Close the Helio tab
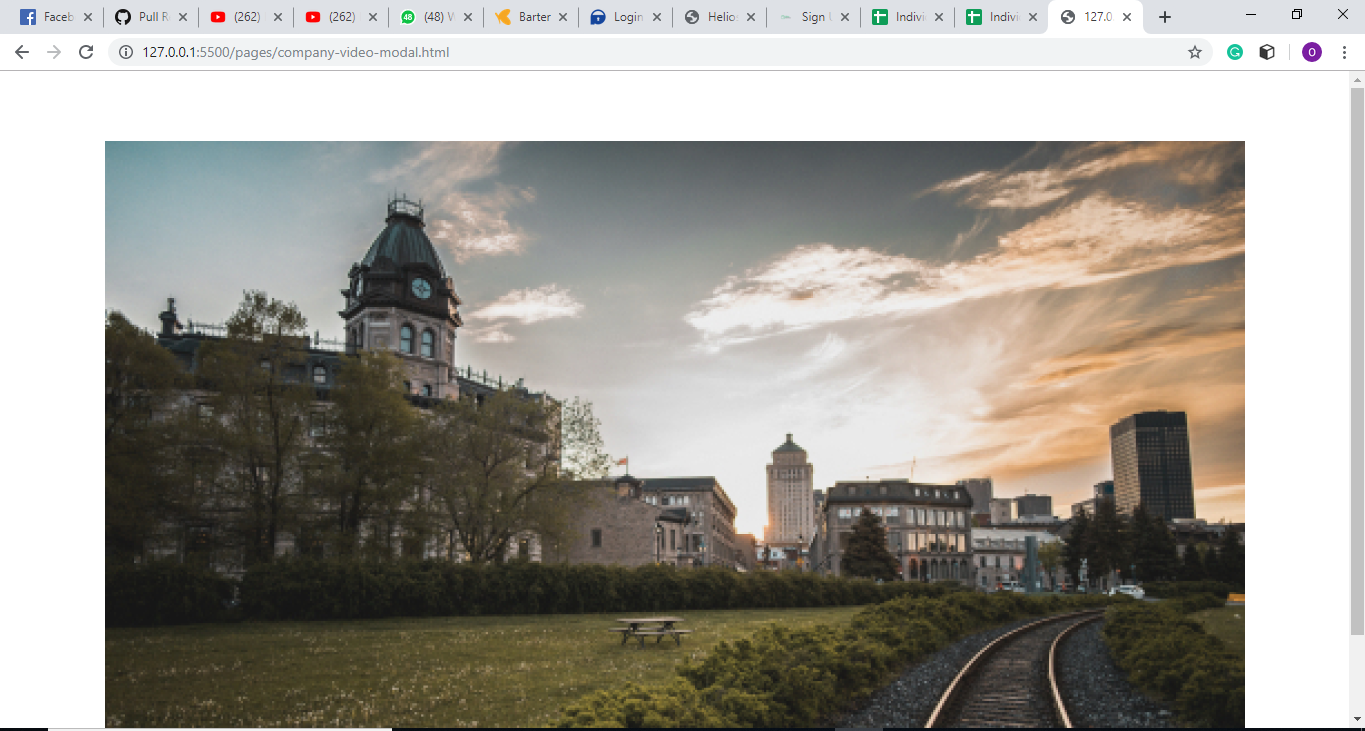Viewport: 1365px width, 731px height. click(x=752, y=17)
